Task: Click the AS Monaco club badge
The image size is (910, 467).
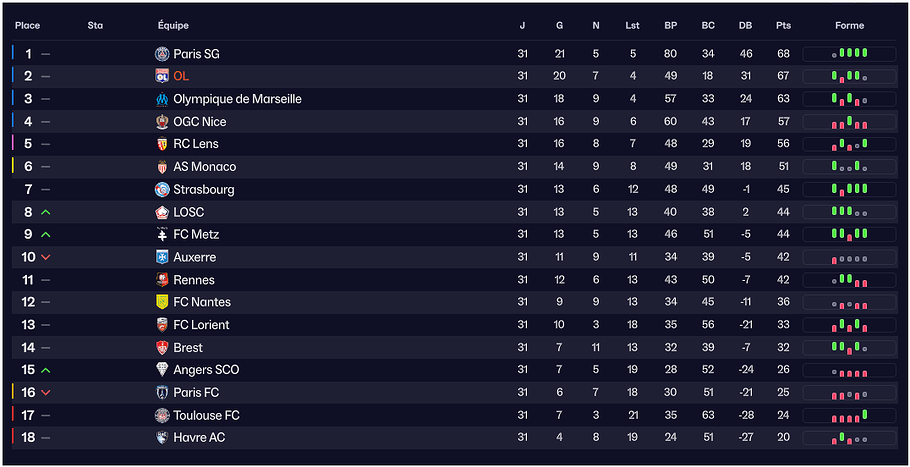Action: 163,167
